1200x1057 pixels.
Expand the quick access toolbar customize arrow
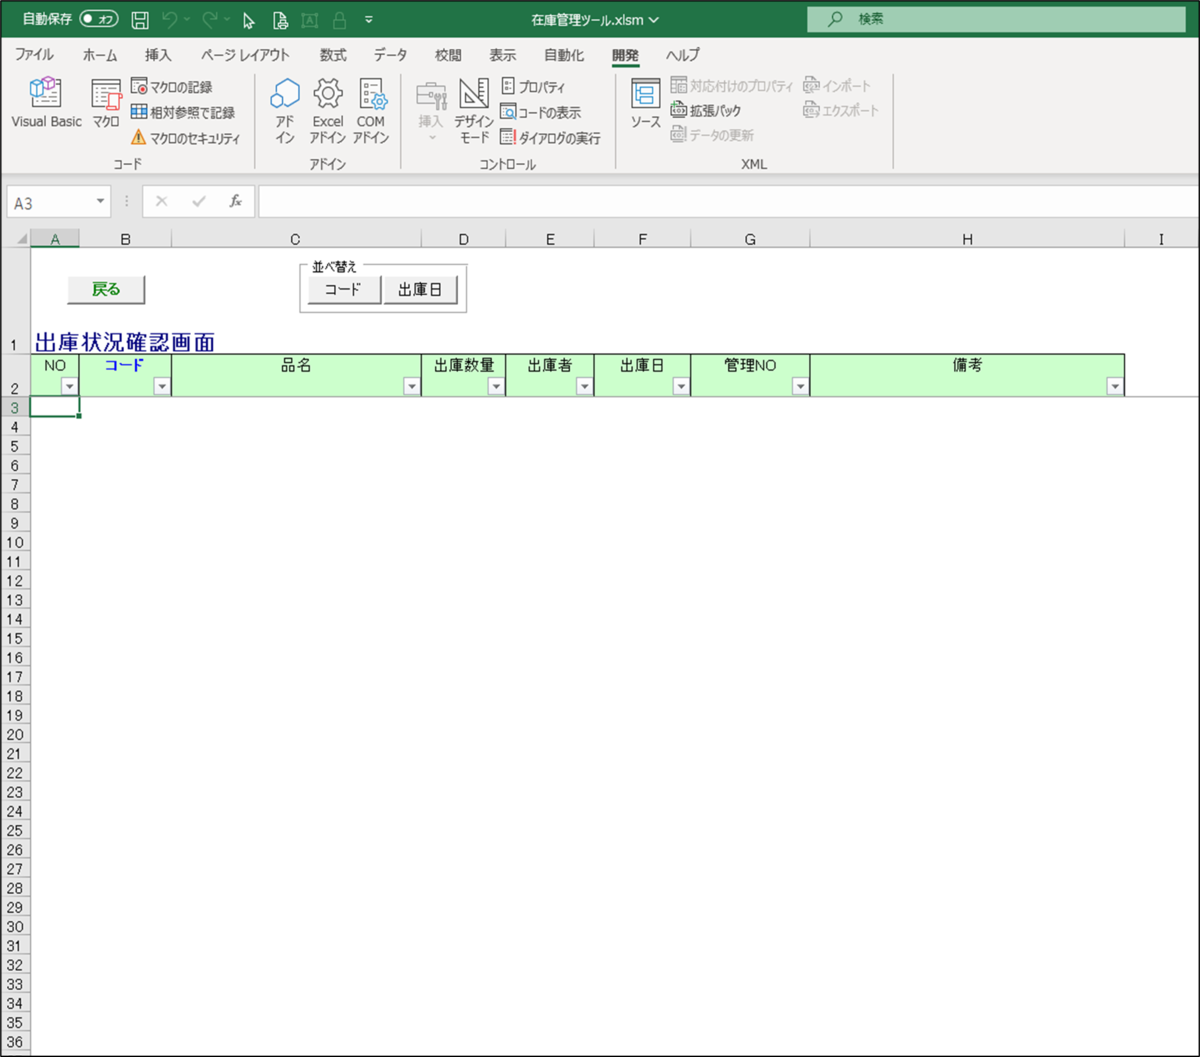tap(369, 20)
